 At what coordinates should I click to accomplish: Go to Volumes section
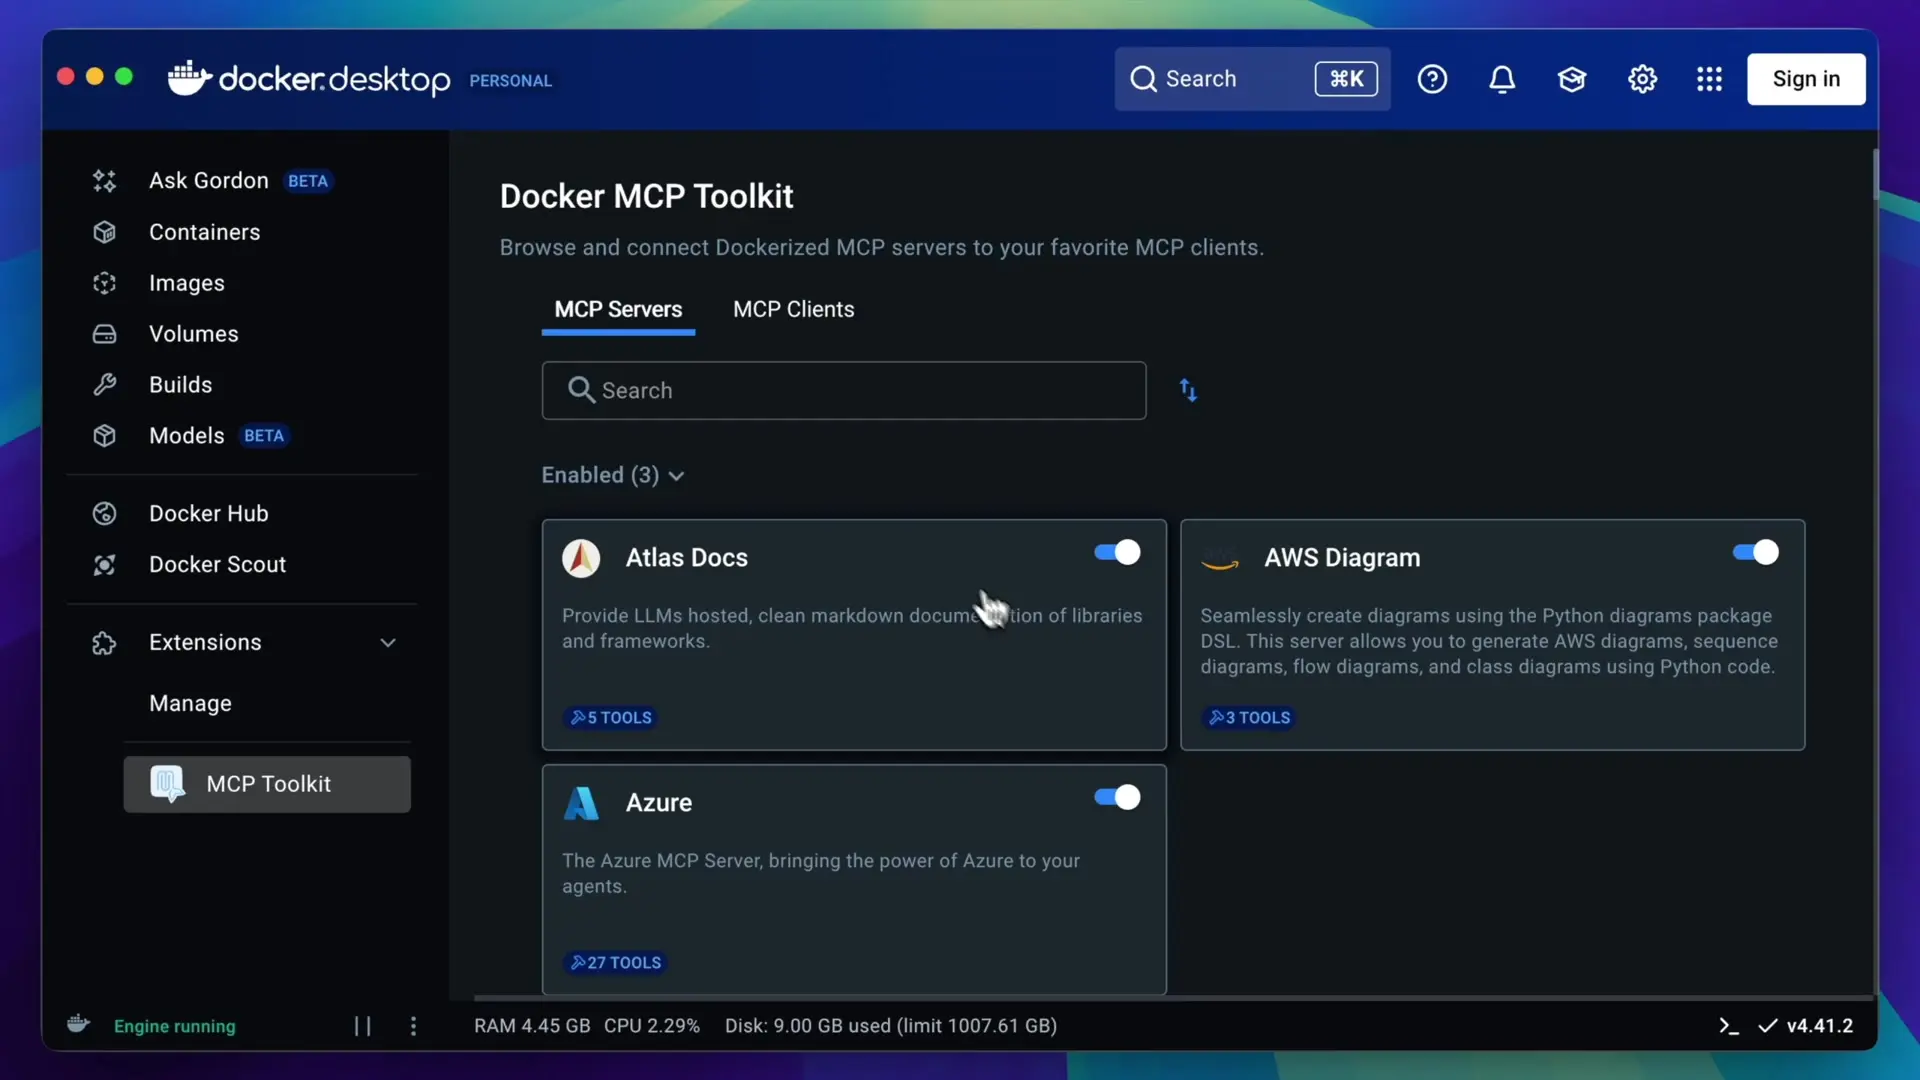click(x=194, y=334)
